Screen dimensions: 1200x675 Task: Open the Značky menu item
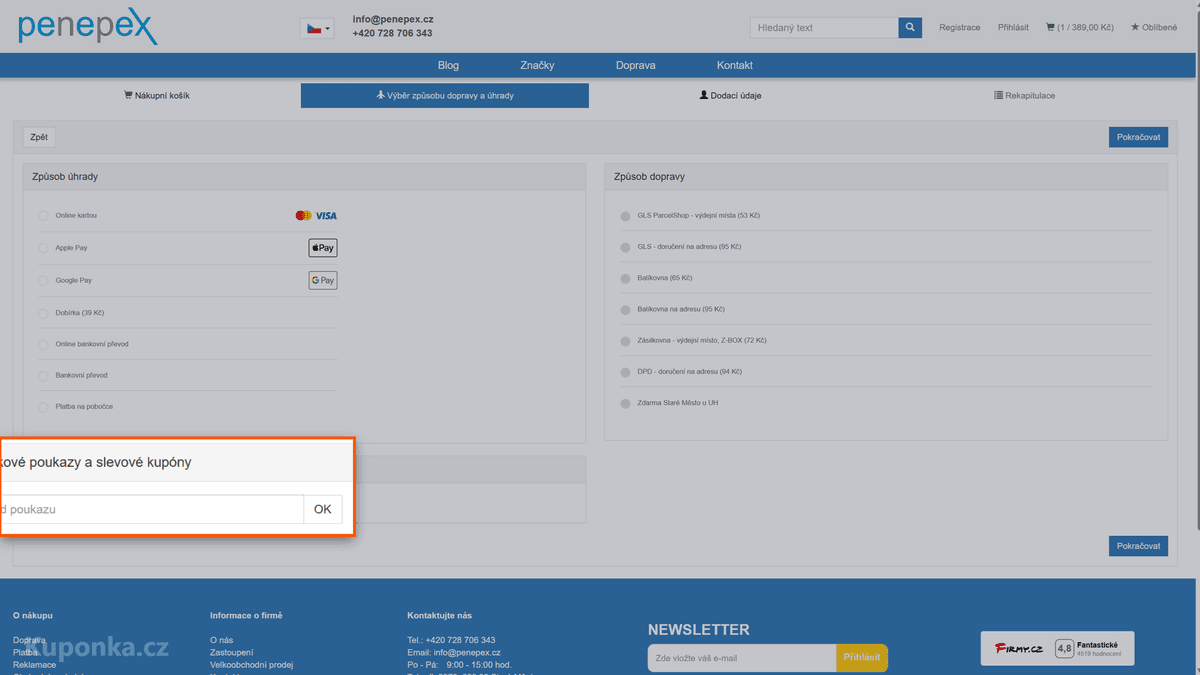537,65
